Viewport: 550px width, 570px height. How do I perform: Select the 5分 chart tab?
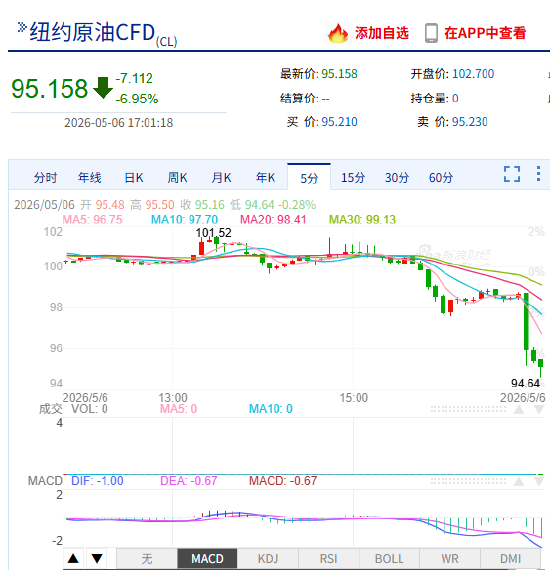click(x=309, y=178)
